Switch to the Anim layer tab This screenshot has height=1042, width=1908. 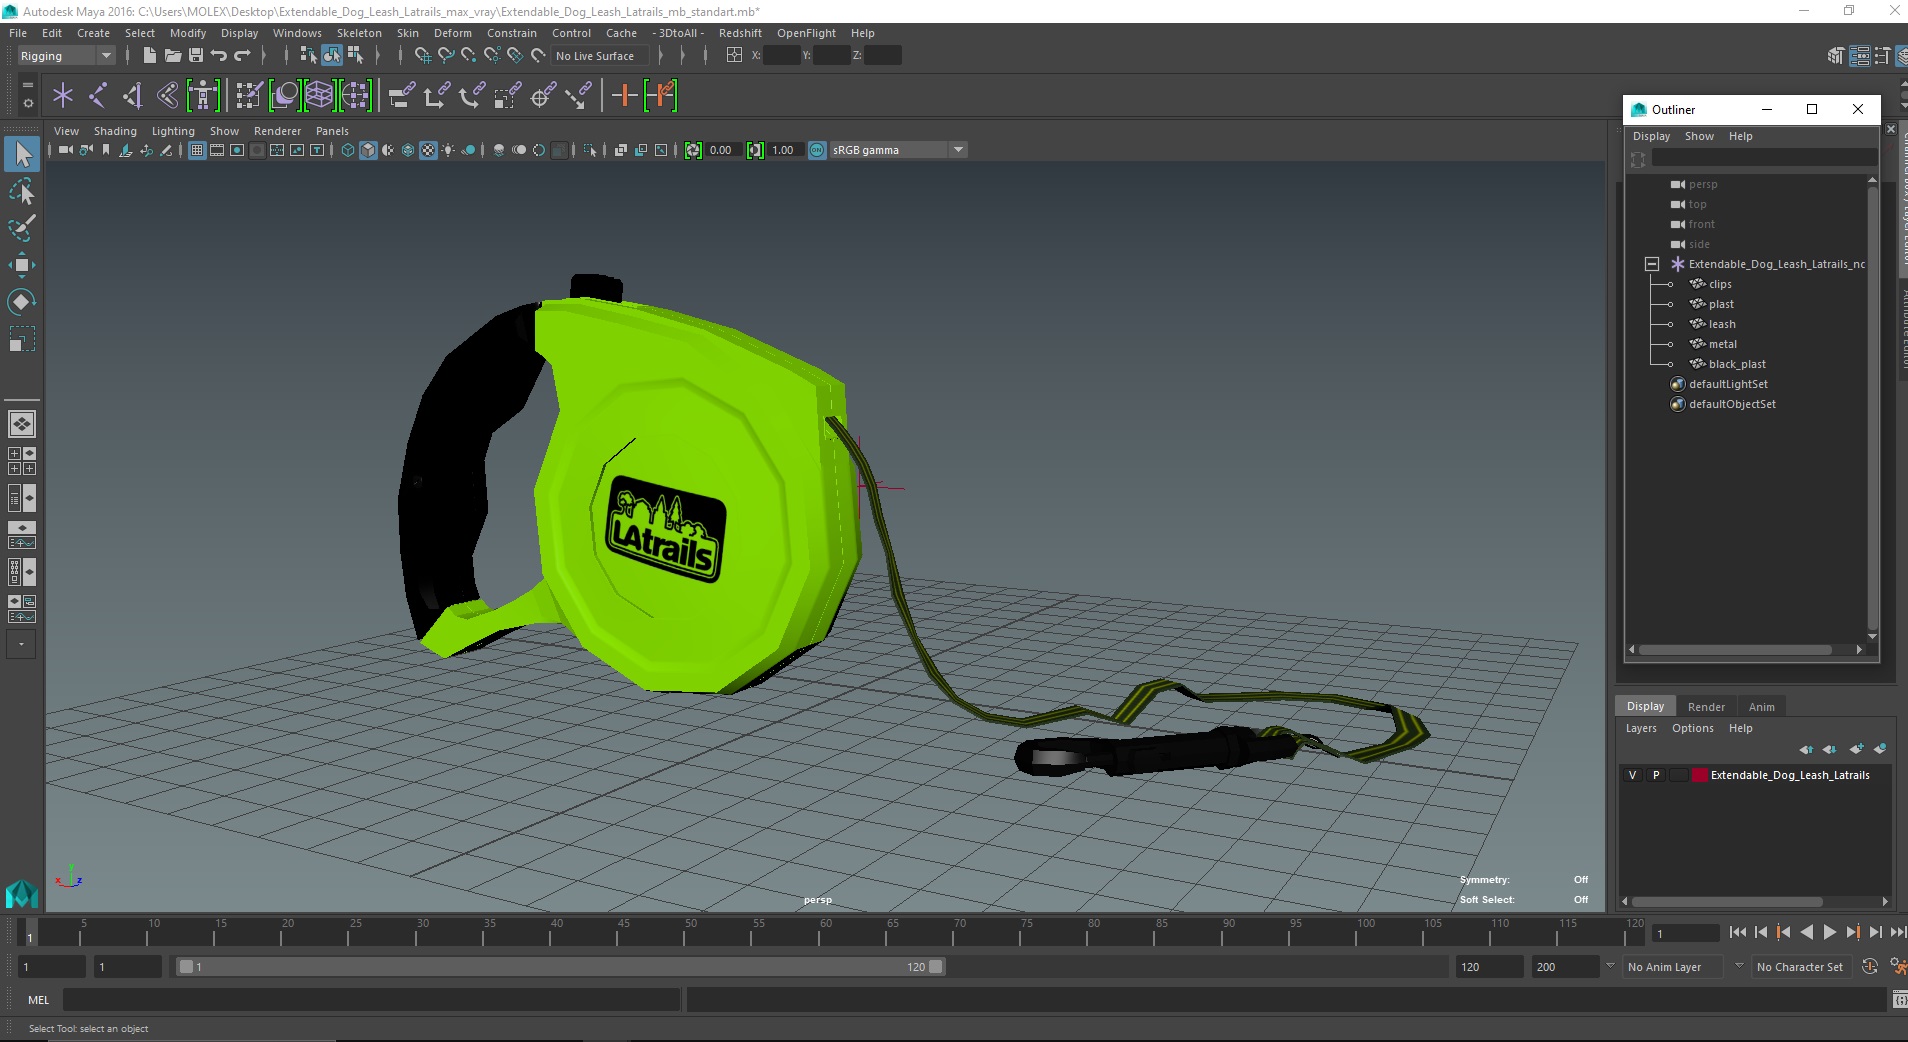[x=1761, y=706]
